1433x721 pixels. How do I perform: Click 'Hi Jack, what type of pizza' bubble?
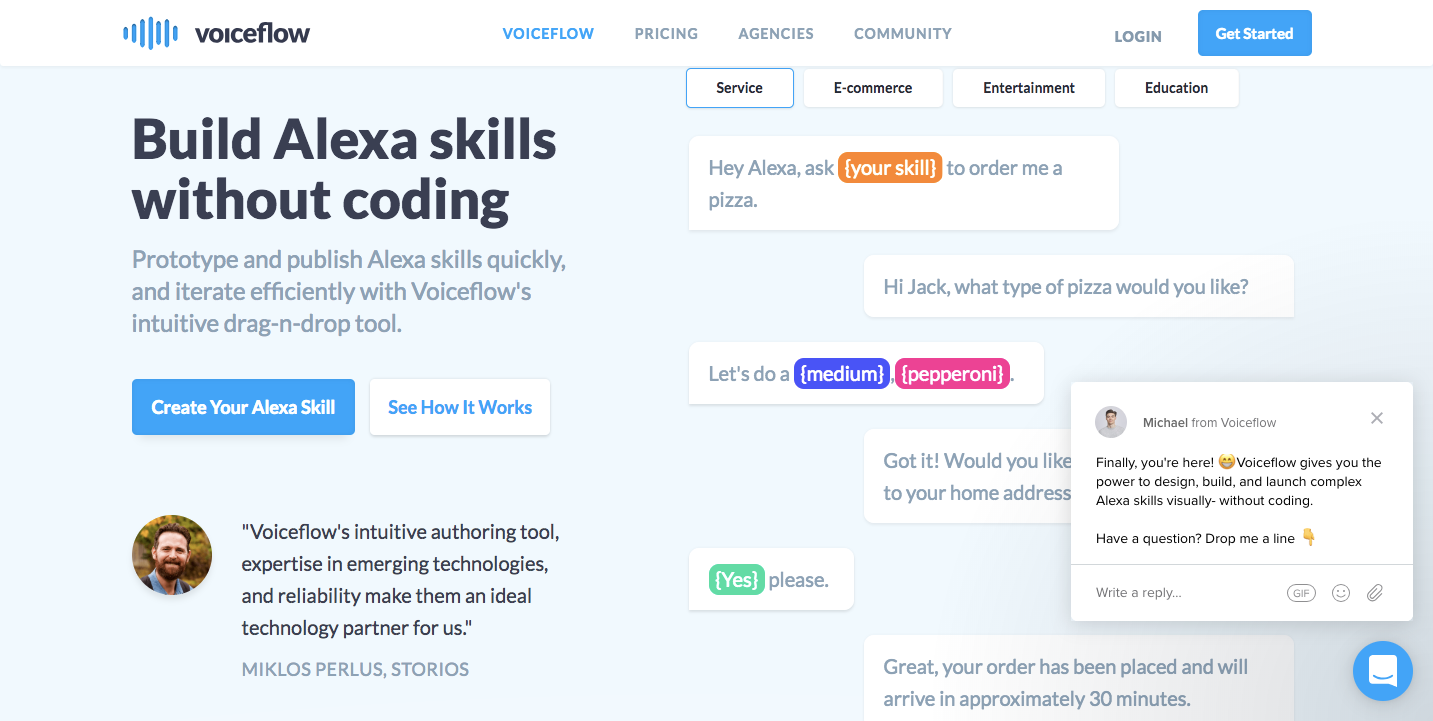pos(1079,287)
